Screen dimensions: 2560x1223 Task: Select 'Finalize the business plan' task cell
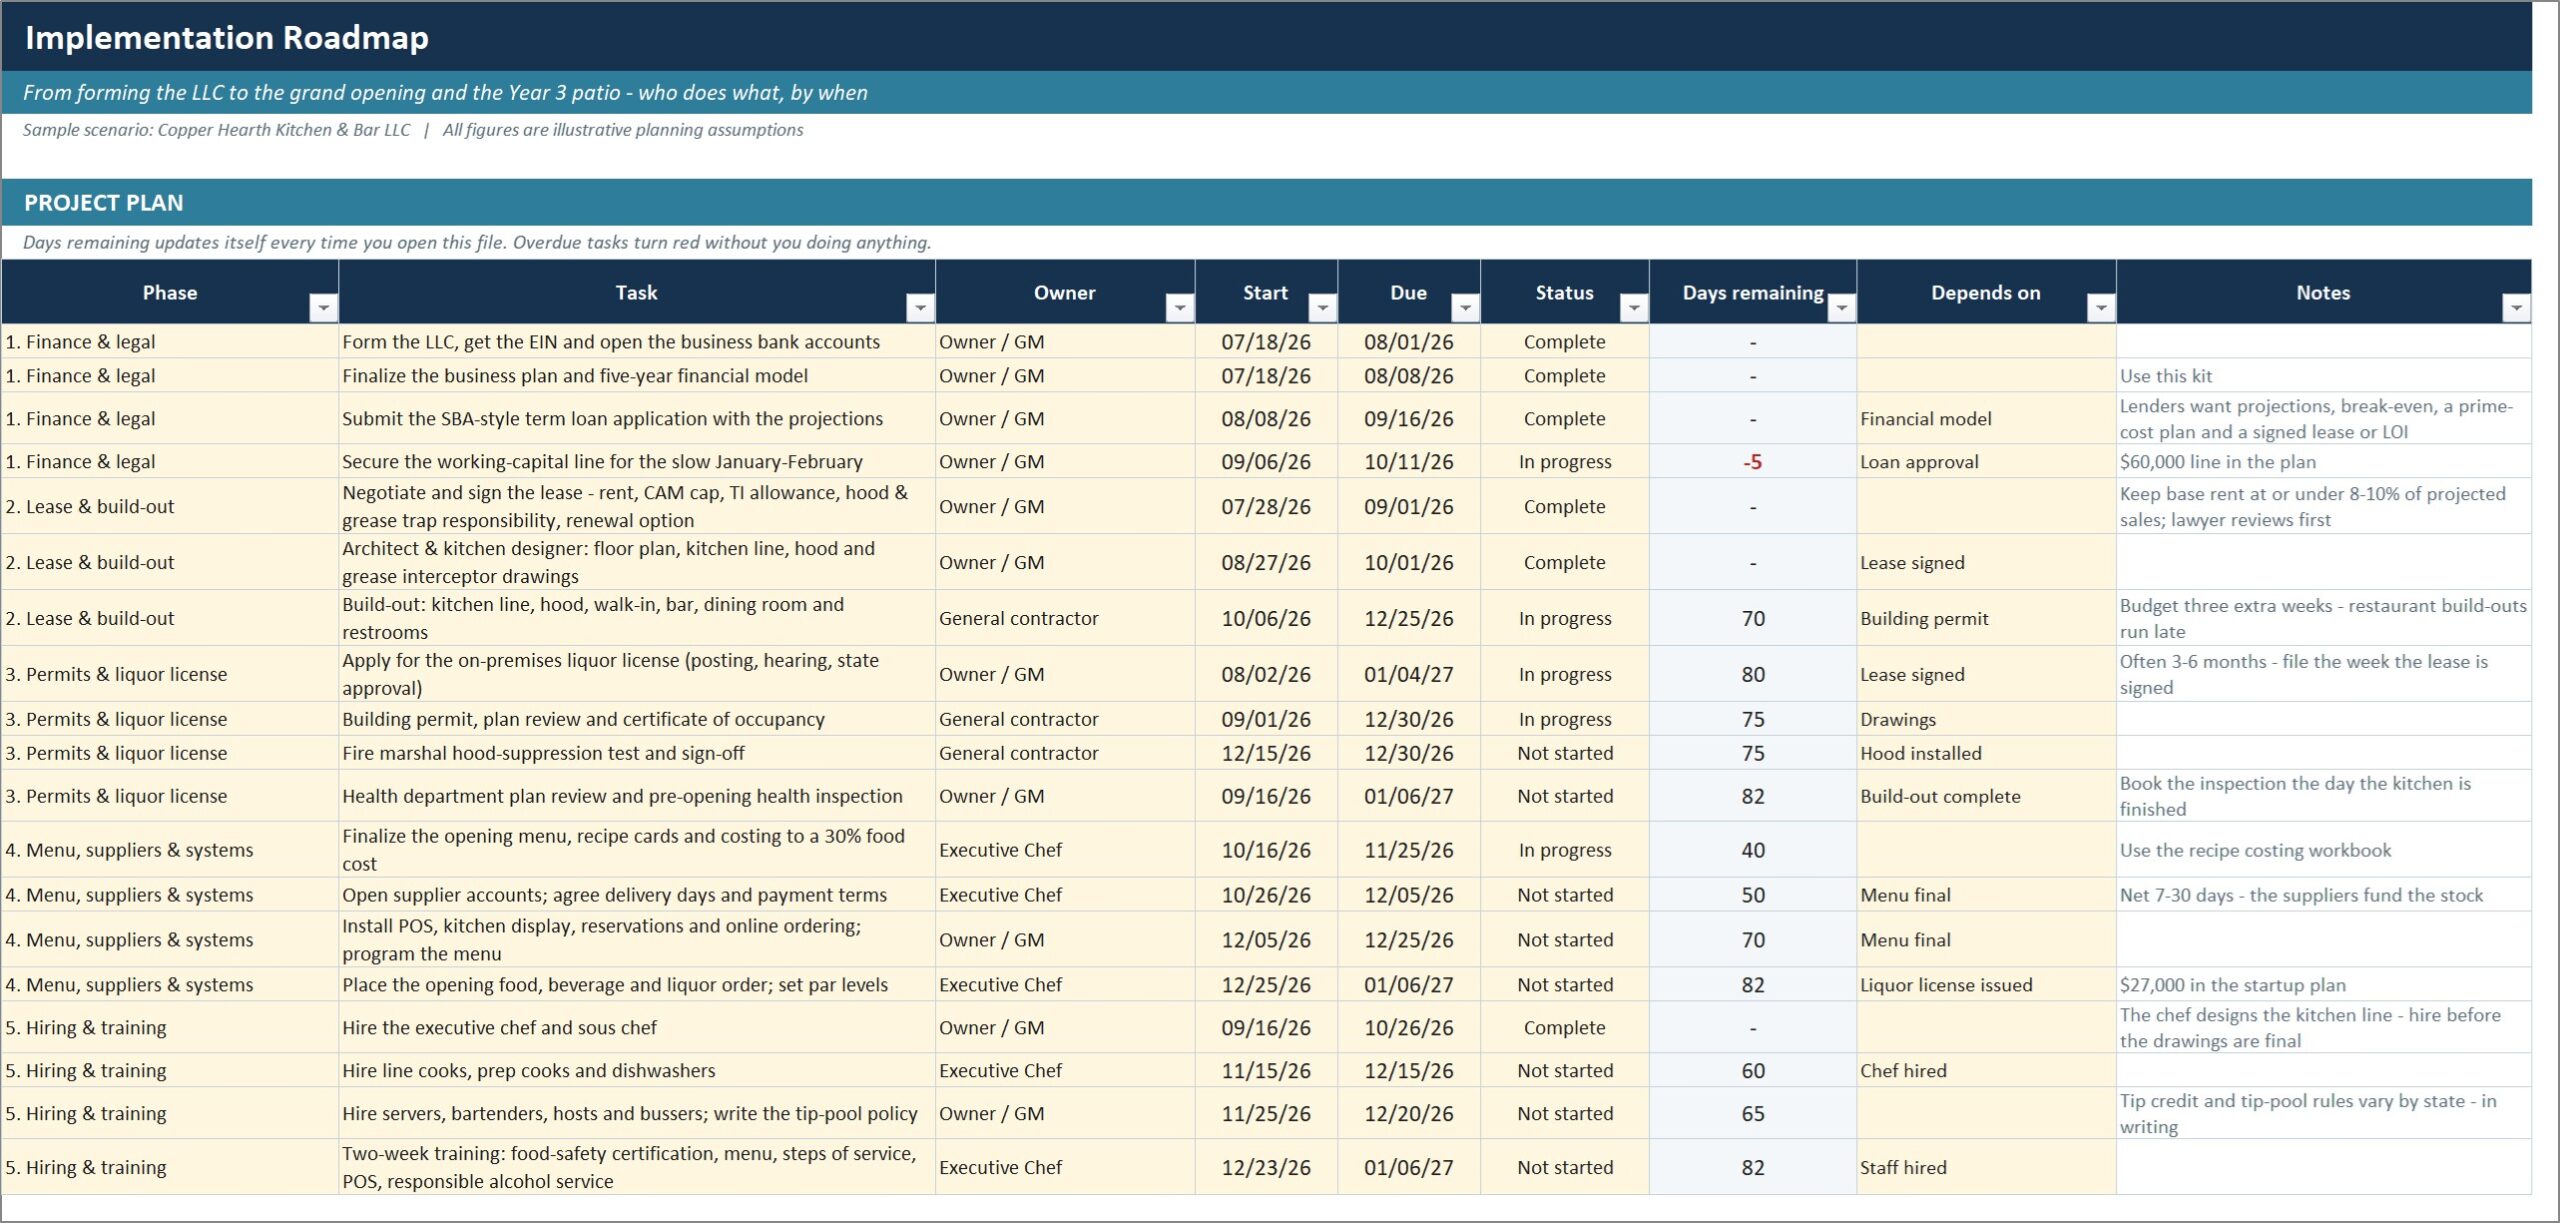[637, 376]
